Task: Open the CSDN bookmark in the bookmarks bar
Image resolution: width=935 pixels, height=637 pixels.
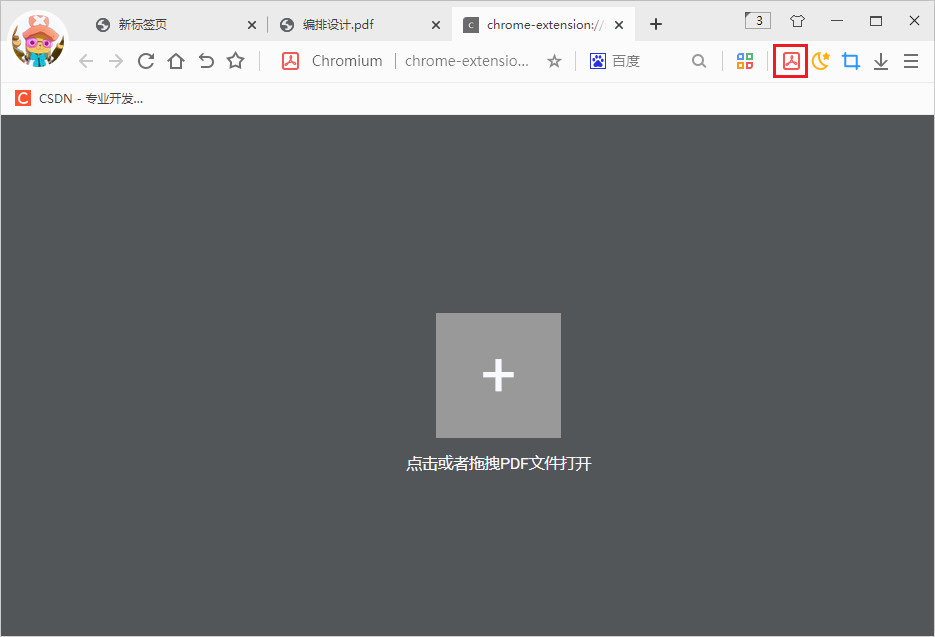Action: 80,98
